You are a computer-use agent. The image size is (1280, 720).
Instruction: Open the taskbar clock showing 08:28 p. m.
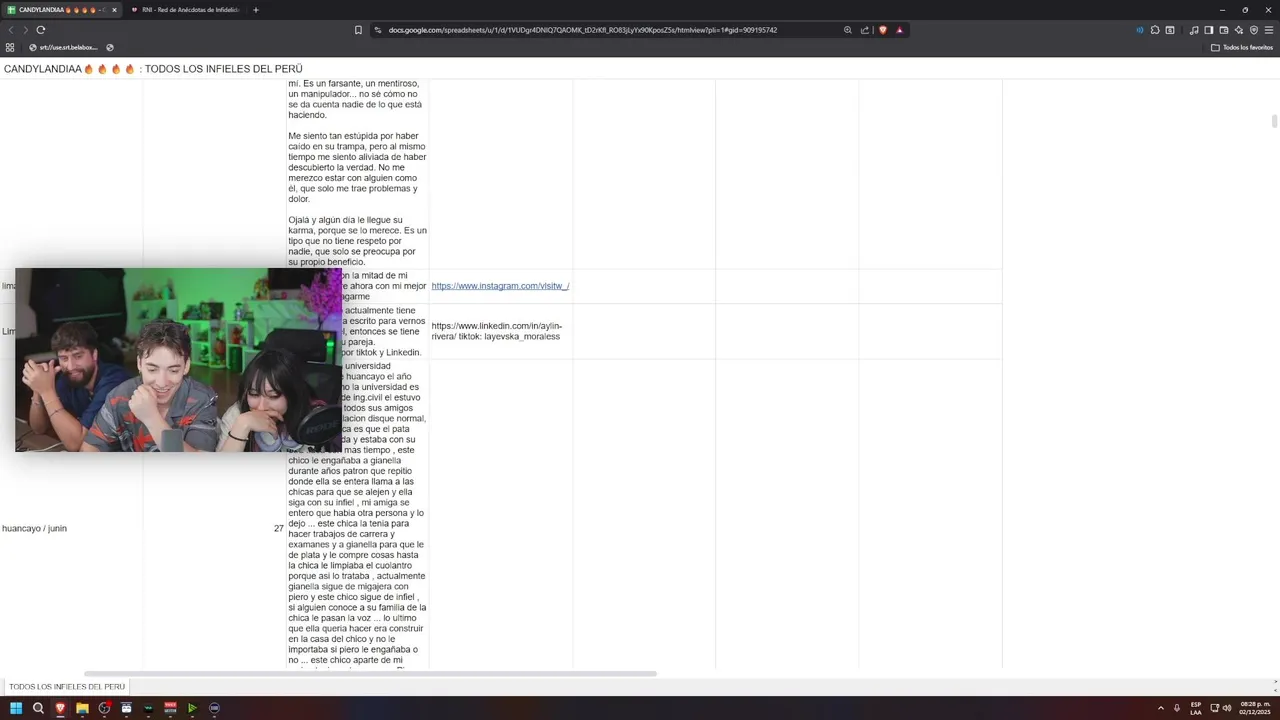[1254, 708]
